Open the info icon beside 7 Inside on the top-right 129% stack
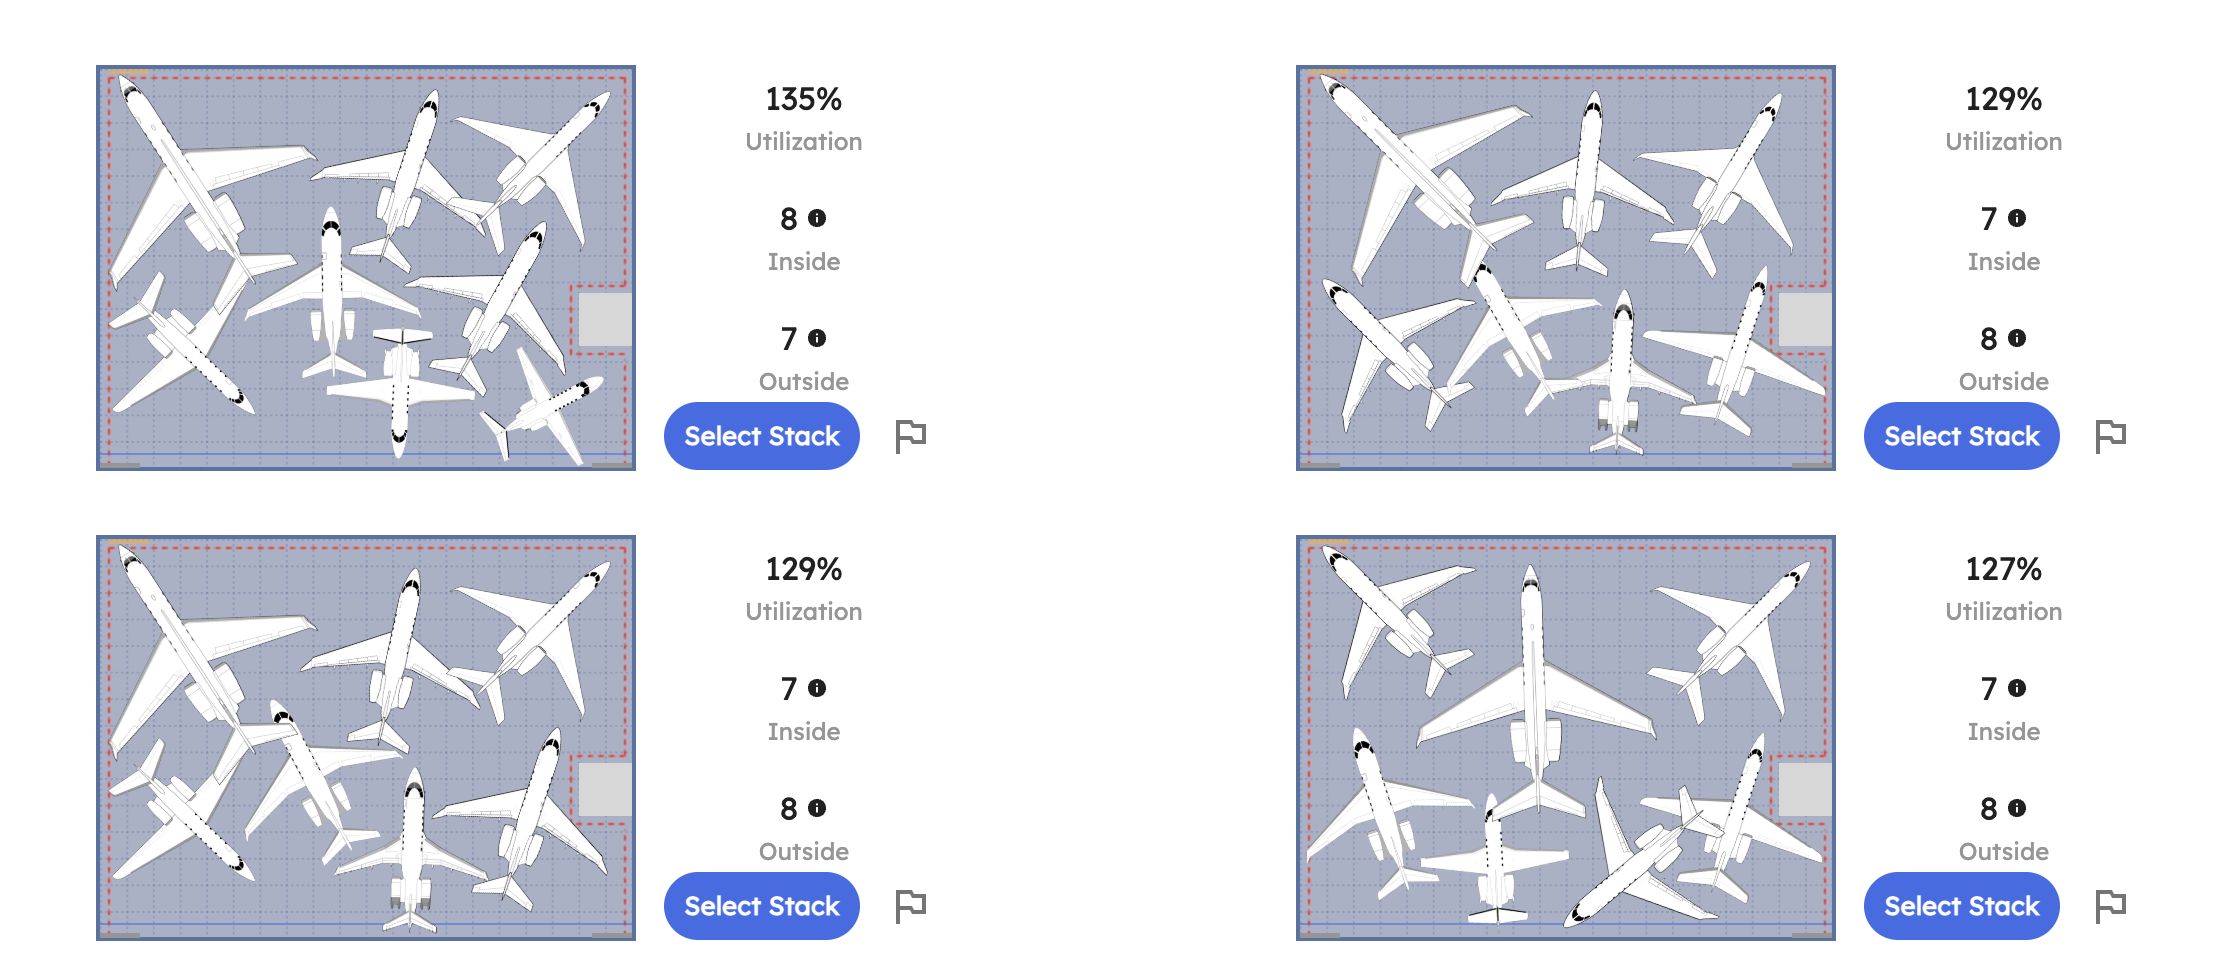This screenshot has width=2230, height=970. (x=2018, y=219)
